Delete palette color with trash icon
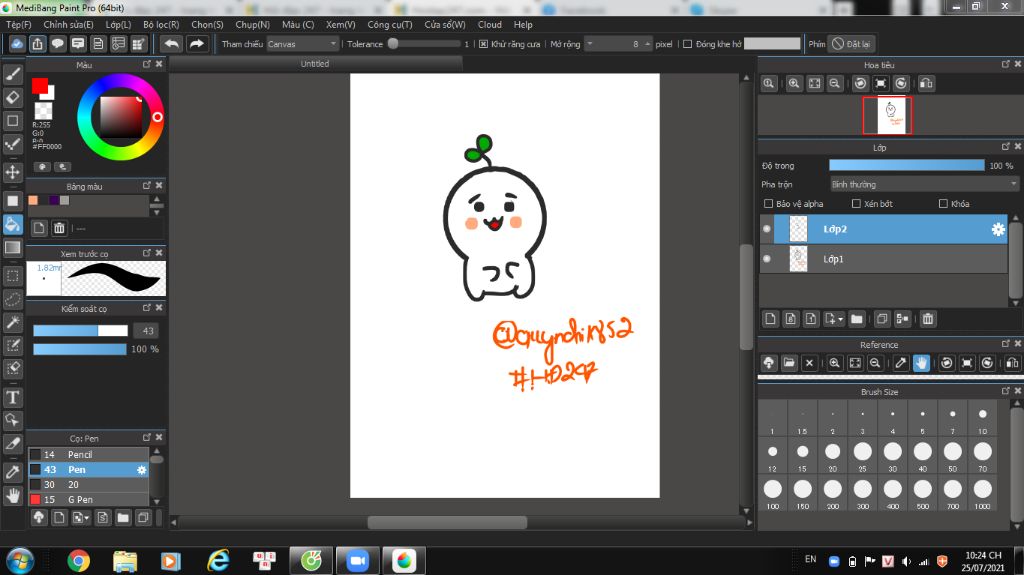 pos(59,228)
